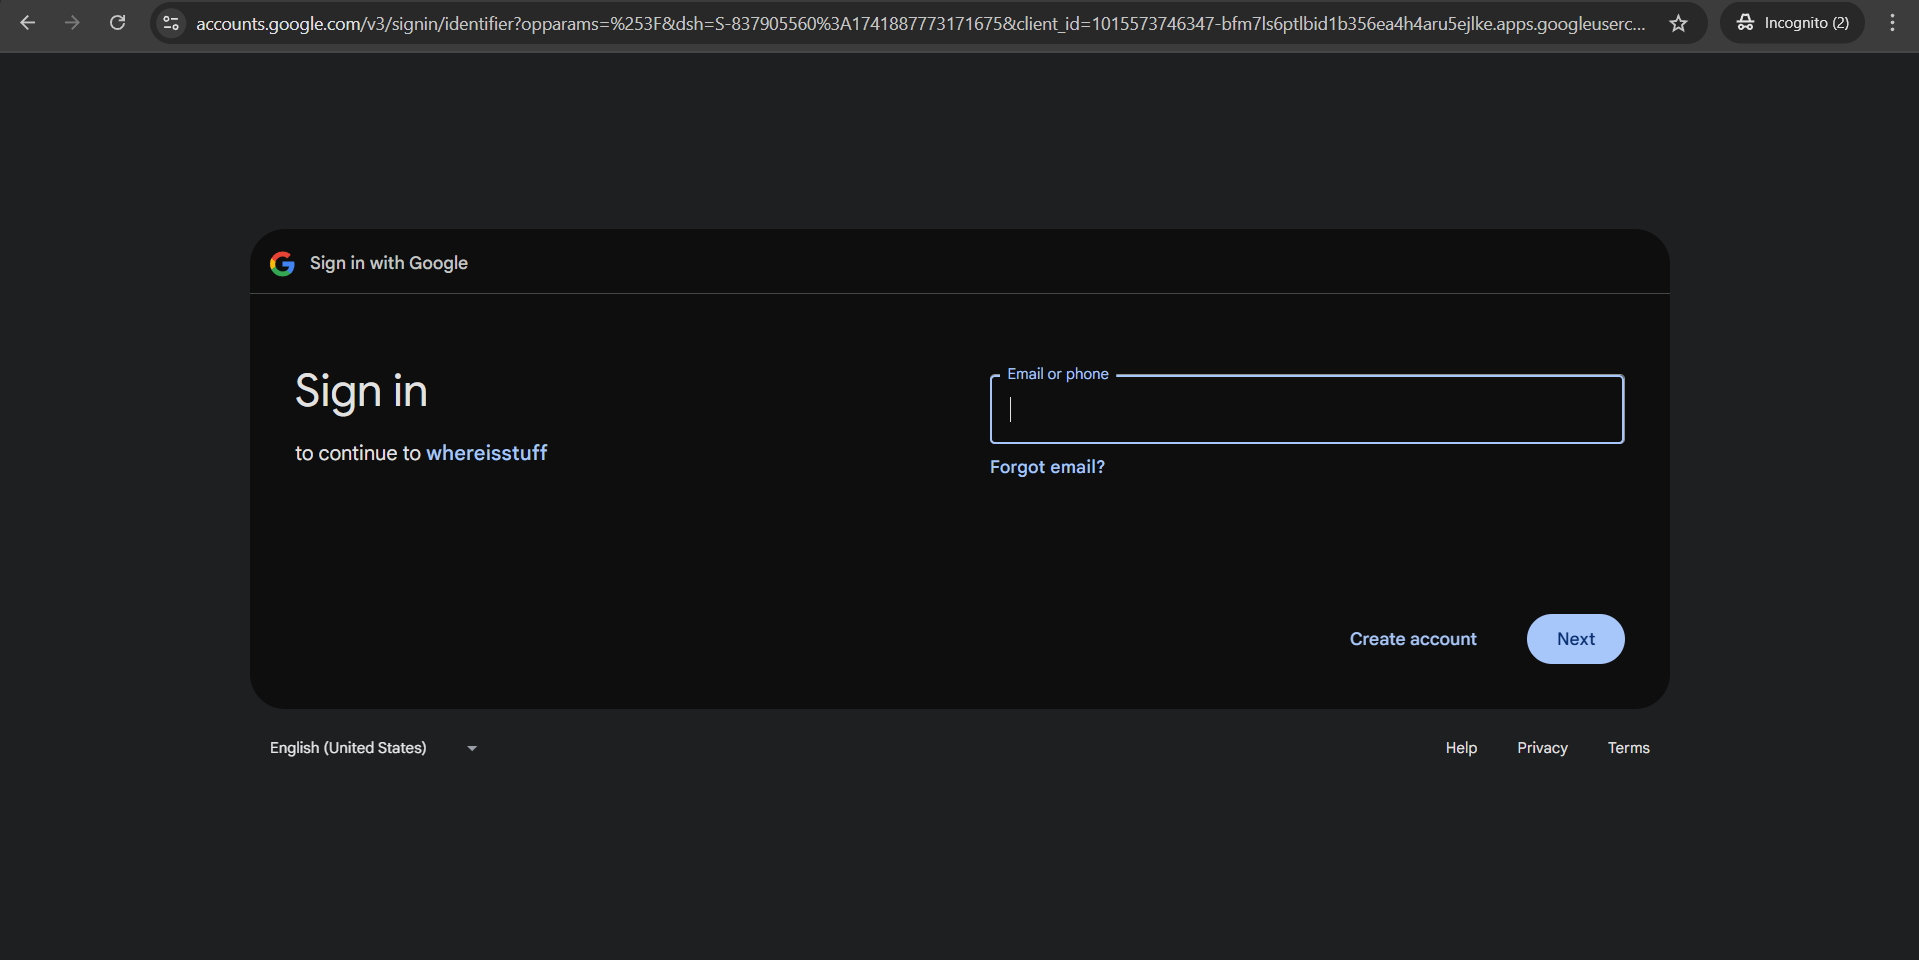The image size is (1919, 960).
Task: Open the whereisstuff app link
Action: click(487, 453)
